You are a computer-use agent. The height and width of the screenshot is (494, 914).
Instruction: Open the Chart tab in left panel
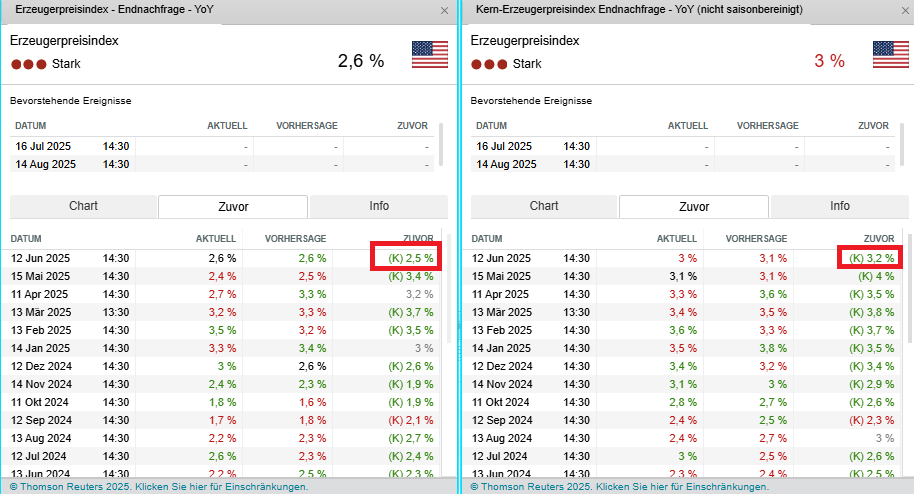(x=83, y=206)
